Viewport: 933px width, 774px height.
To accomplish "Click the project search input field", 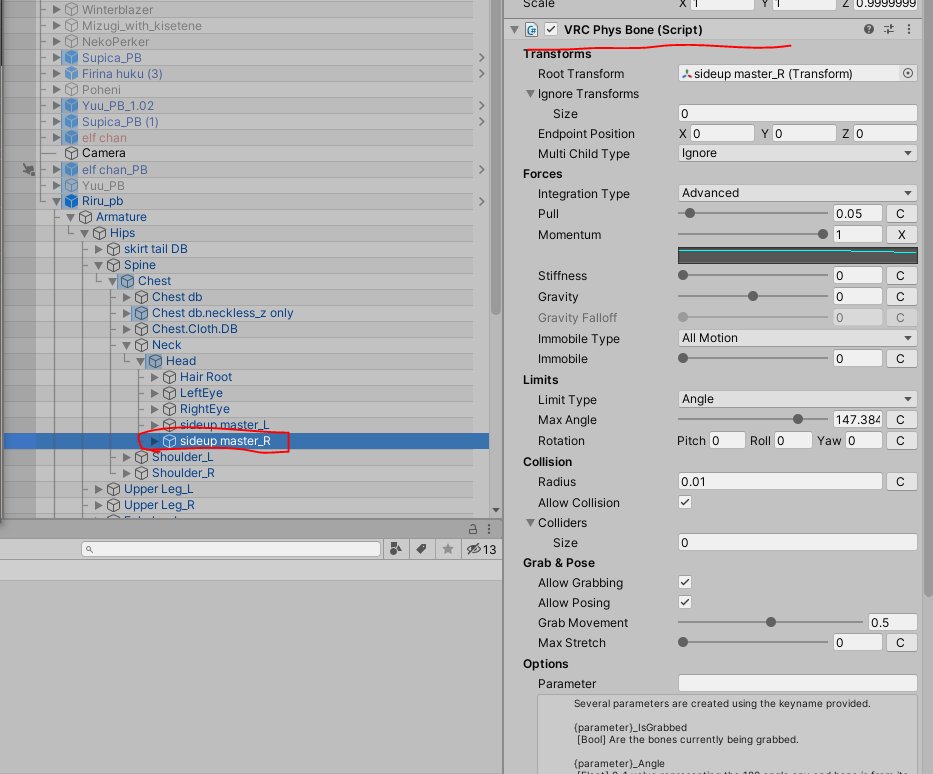I will 231,549.
